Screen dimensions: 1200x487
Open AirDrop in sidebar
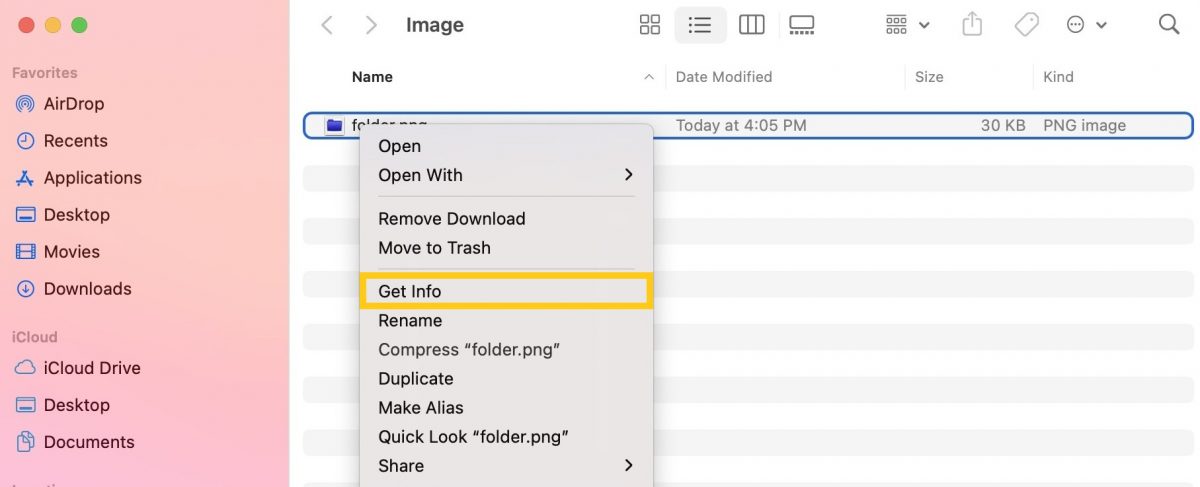coord(73,104)
